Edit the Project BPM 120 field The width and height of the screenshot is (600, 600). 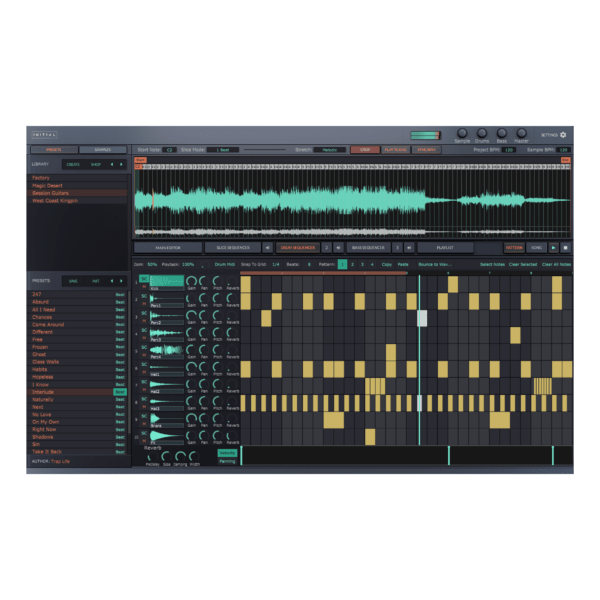point(509,150)
